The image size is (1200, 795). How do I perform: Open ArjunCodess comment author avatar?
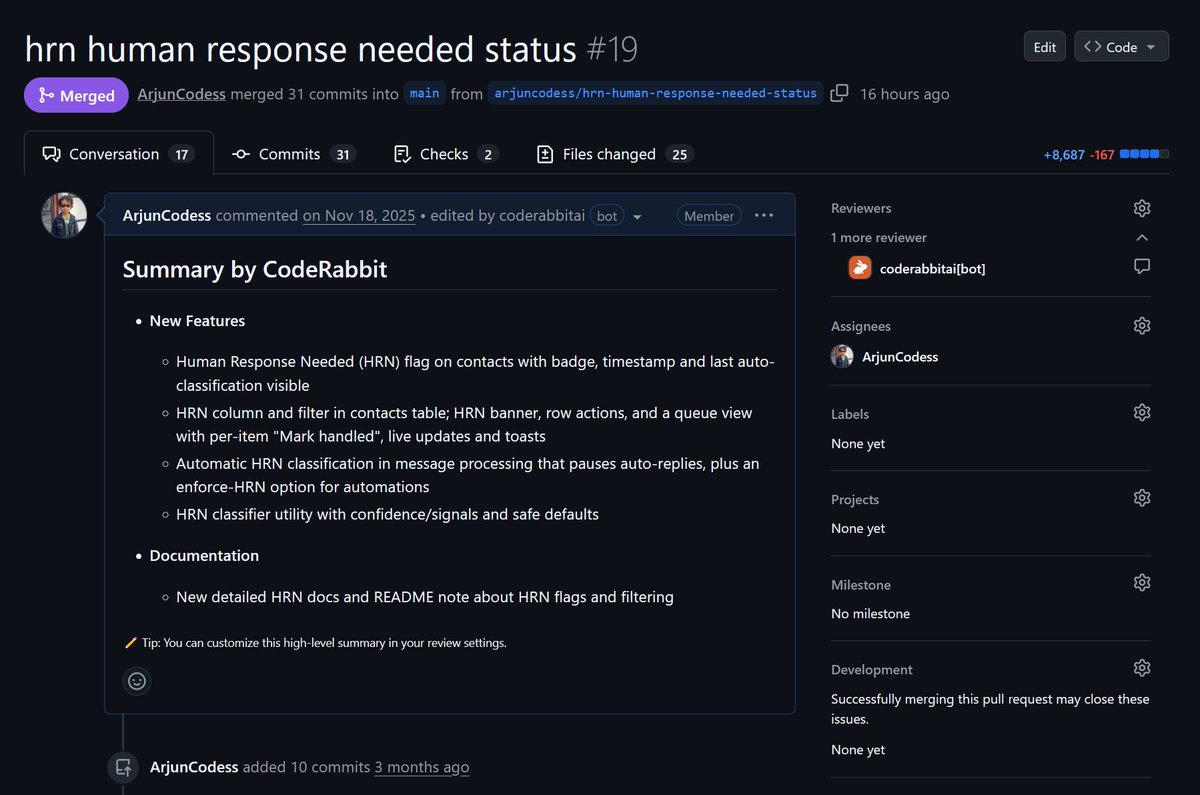coord(64,216)
